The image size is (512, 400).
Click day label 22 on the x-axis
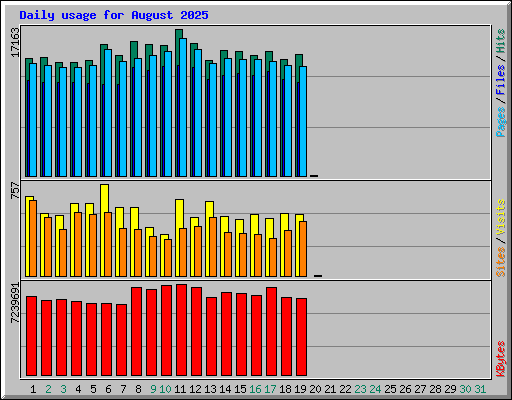[345, 389]
